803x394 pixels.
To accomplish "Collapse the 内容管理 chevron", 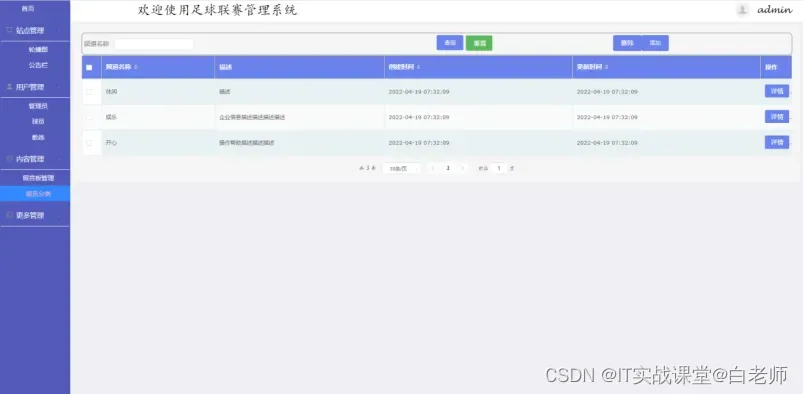I will (x=59, y=159).
